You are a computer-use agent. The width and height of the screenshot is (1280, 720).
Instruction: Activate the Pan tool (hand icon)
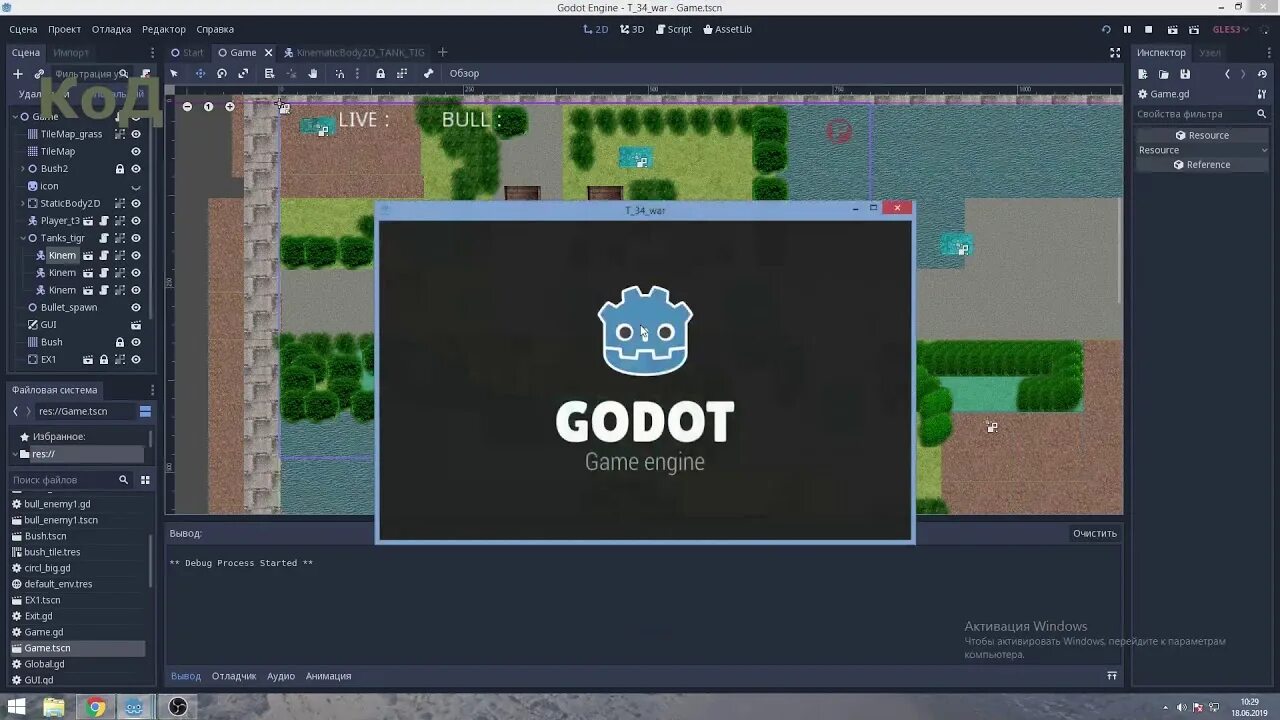(312, 73)
